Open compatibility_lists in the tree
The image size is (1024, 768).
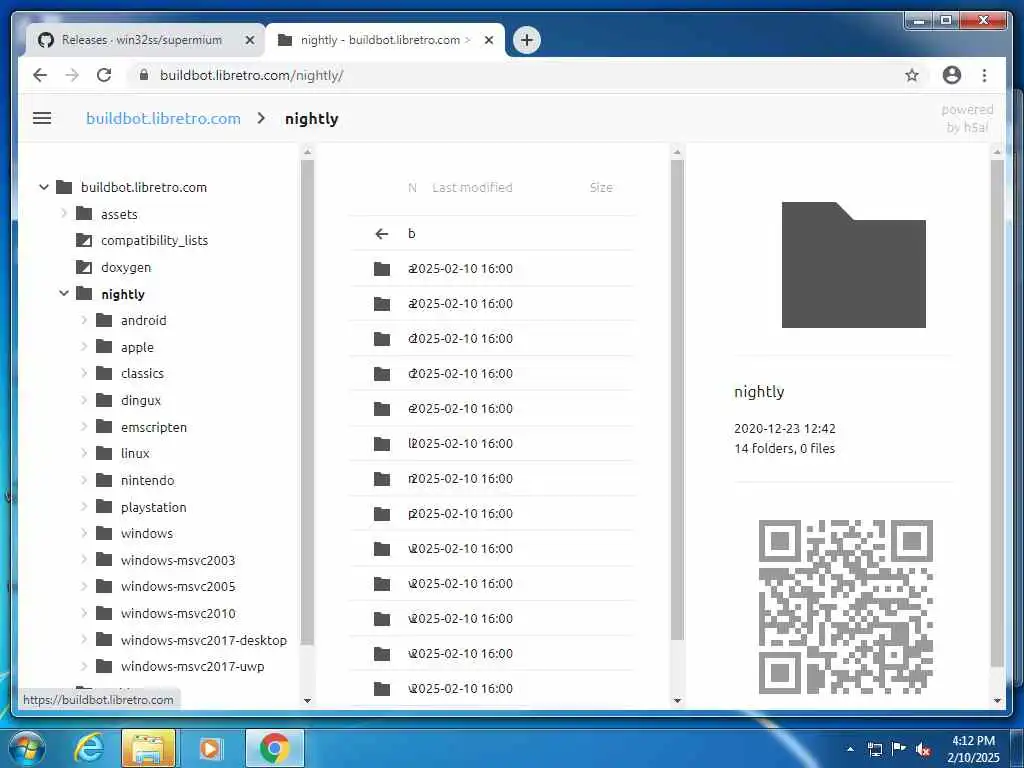point(142,240)
